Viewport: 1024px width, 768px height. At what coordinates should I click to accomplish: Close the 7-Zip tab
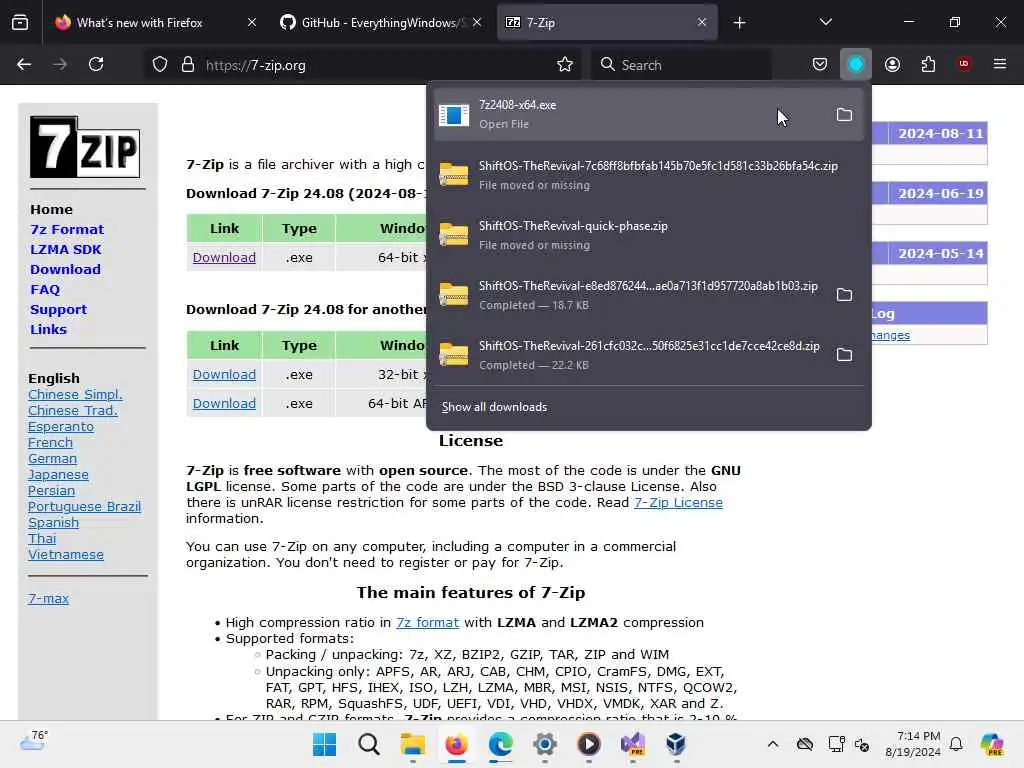click(x=701, y=22)
